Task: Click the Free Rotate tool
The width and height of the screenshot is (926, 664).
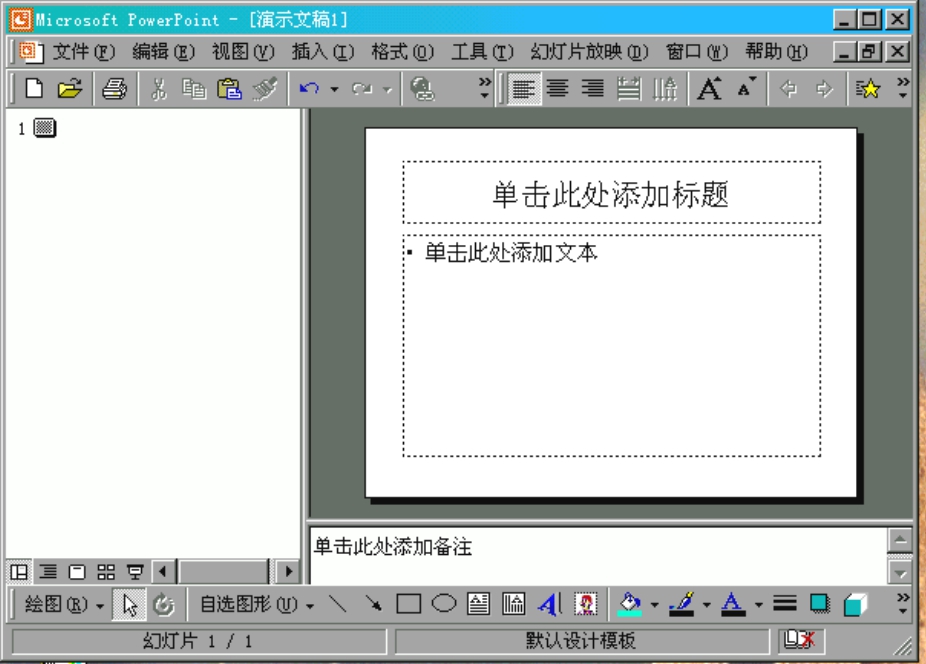Action: pos(164,604)
